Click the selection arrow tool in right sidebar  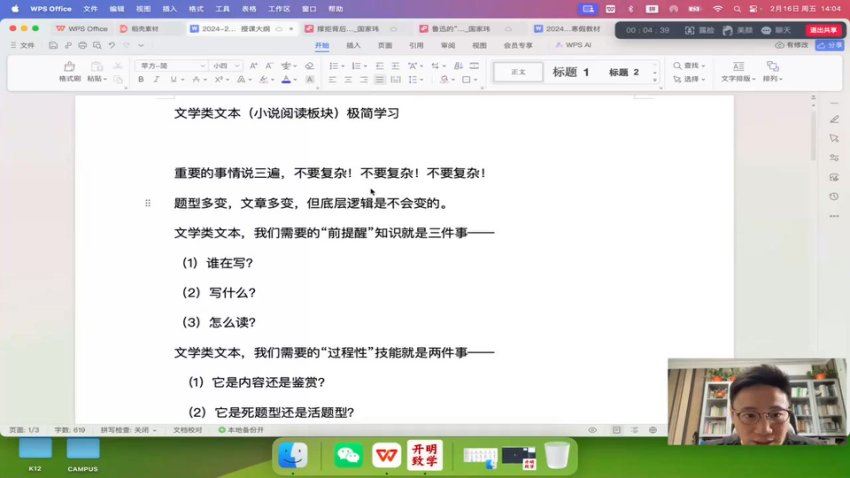coord(834,139)
